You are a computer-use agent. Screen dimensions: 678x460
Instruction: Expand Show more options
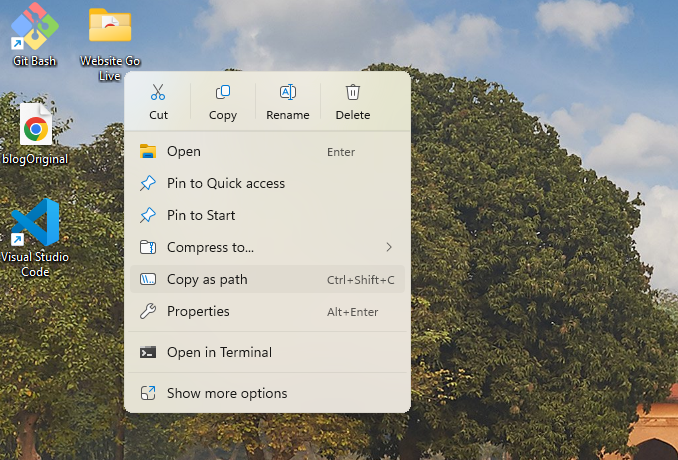(x=227, y=393)
